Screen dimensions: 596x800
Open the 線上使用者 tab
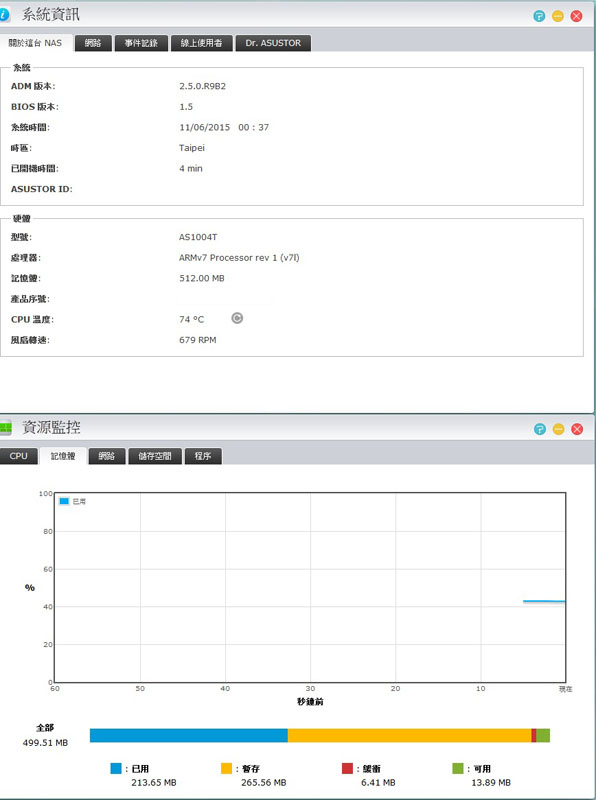click(x=202, y=43)
